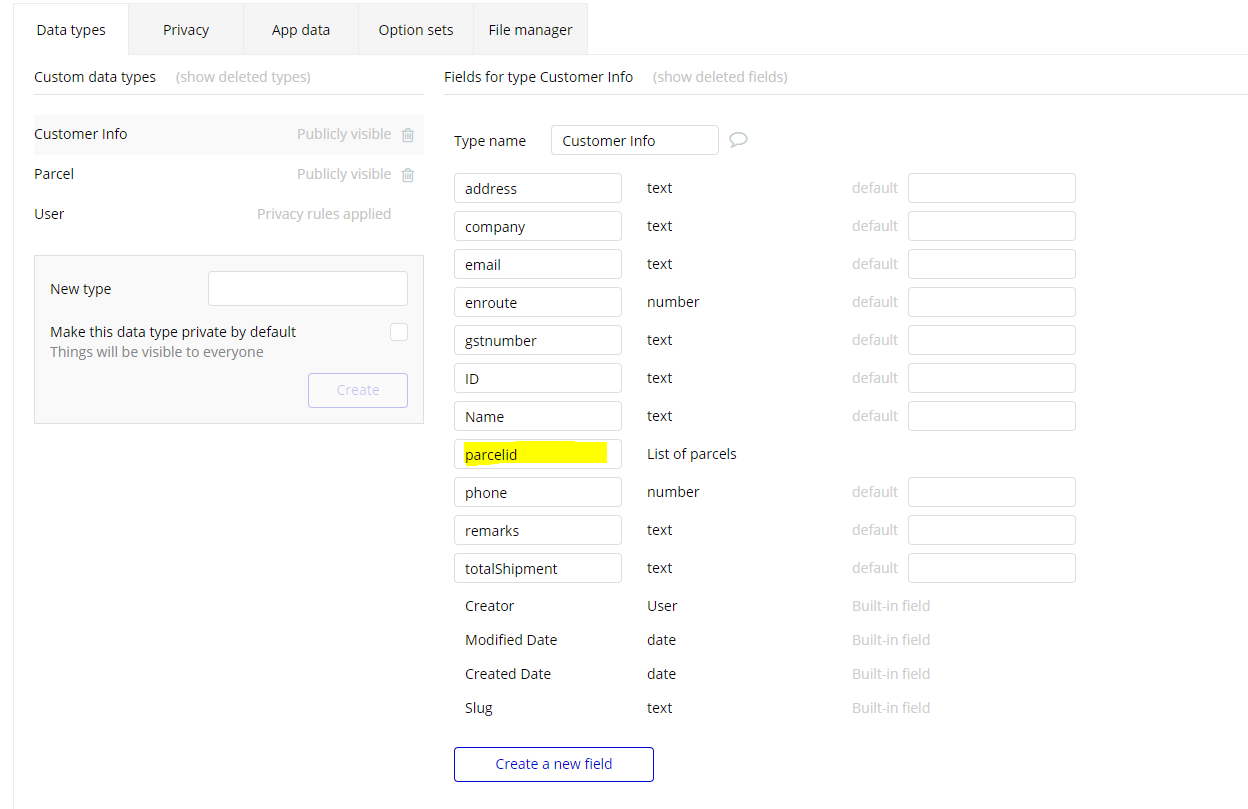Select the User data type
Screen dimensions: 1248x809
(49, 214)
